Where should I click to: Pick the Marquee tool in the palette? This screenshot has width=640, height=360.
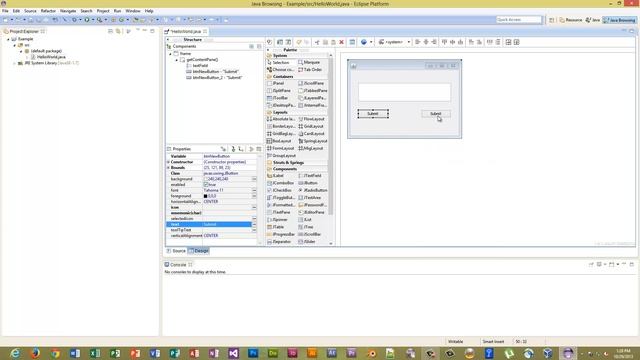(309, 62)
